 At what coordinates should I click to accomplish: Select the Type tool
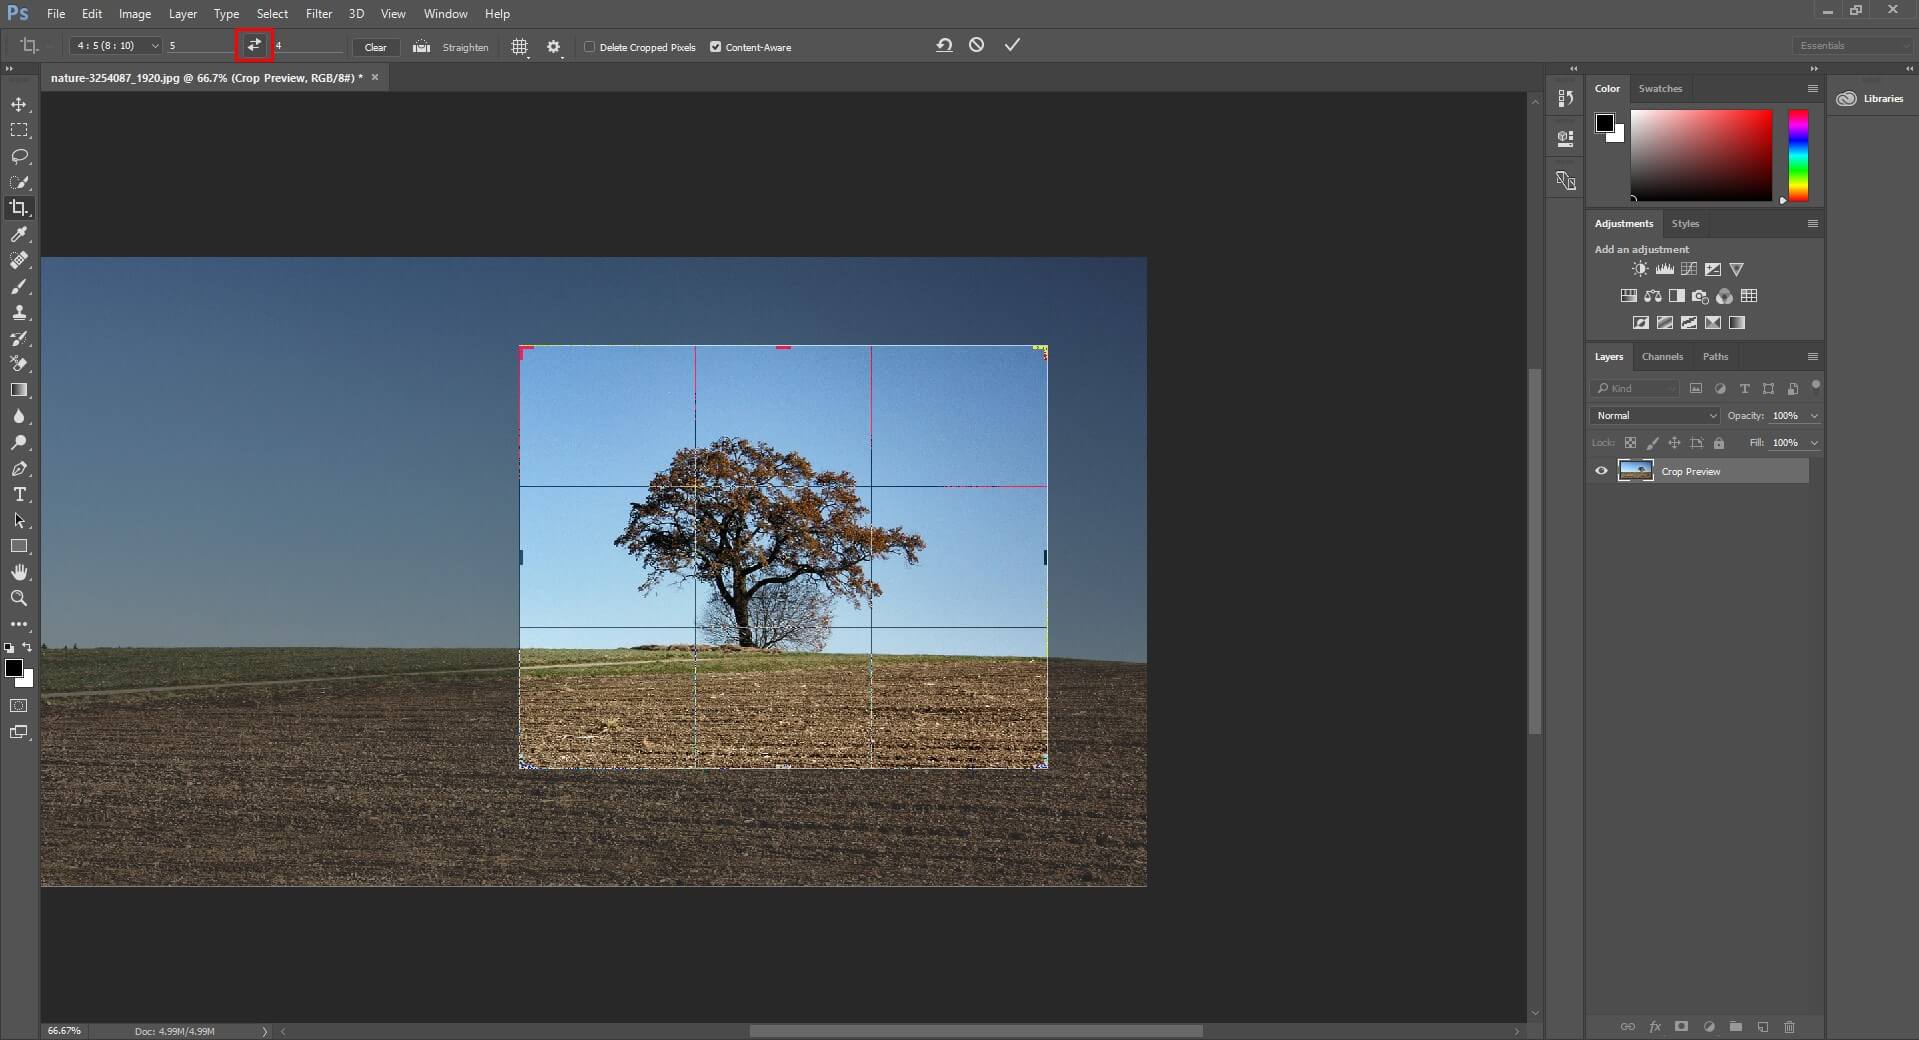(20, 494)
